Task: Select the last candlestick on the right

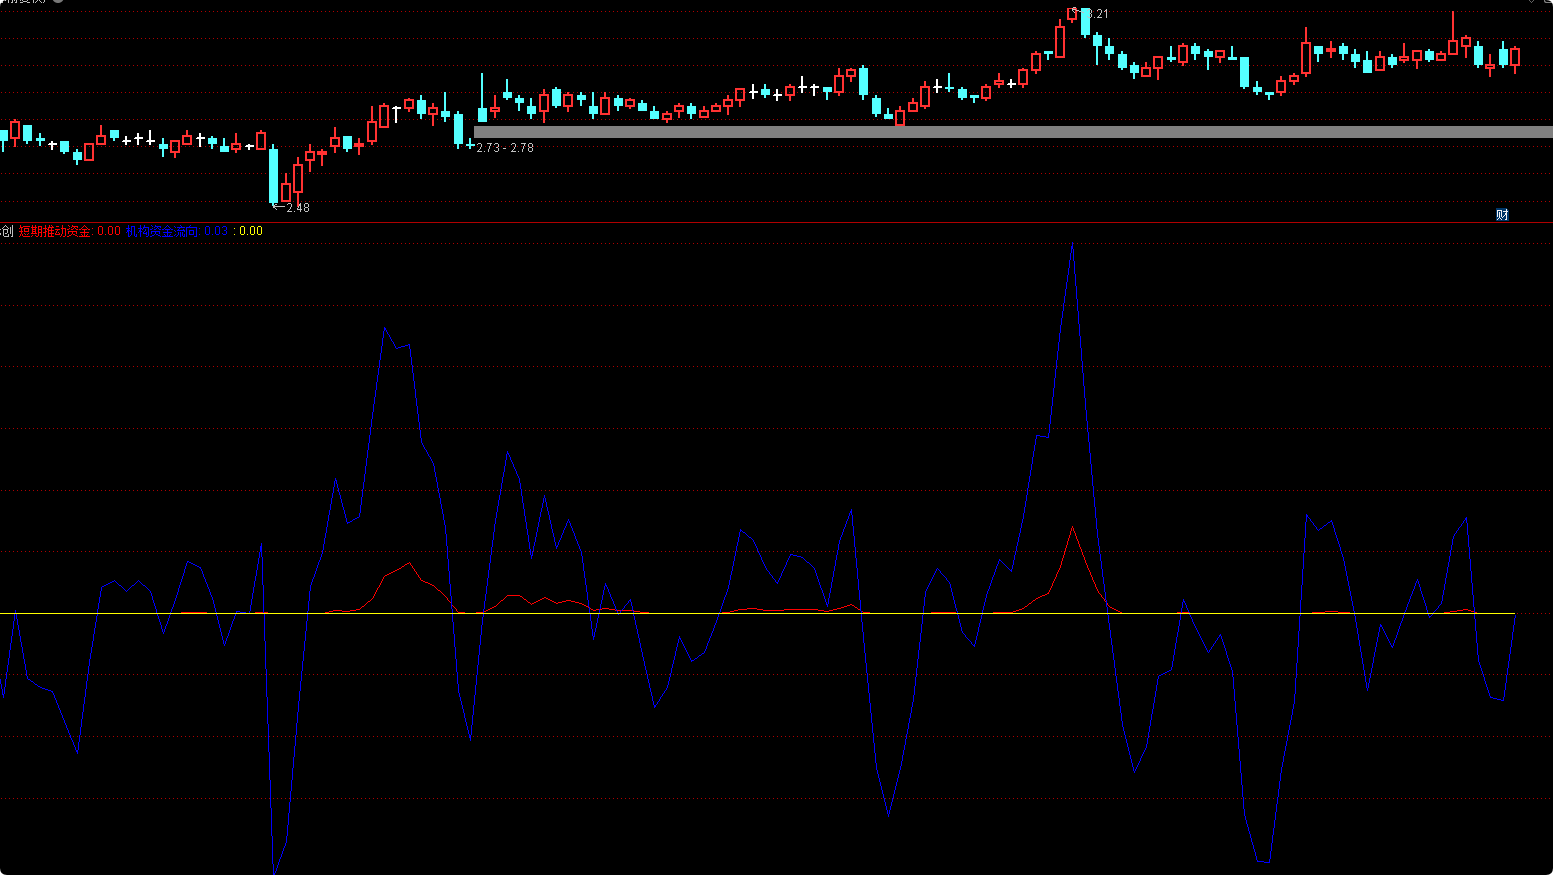Action: tap(1515, 57)
